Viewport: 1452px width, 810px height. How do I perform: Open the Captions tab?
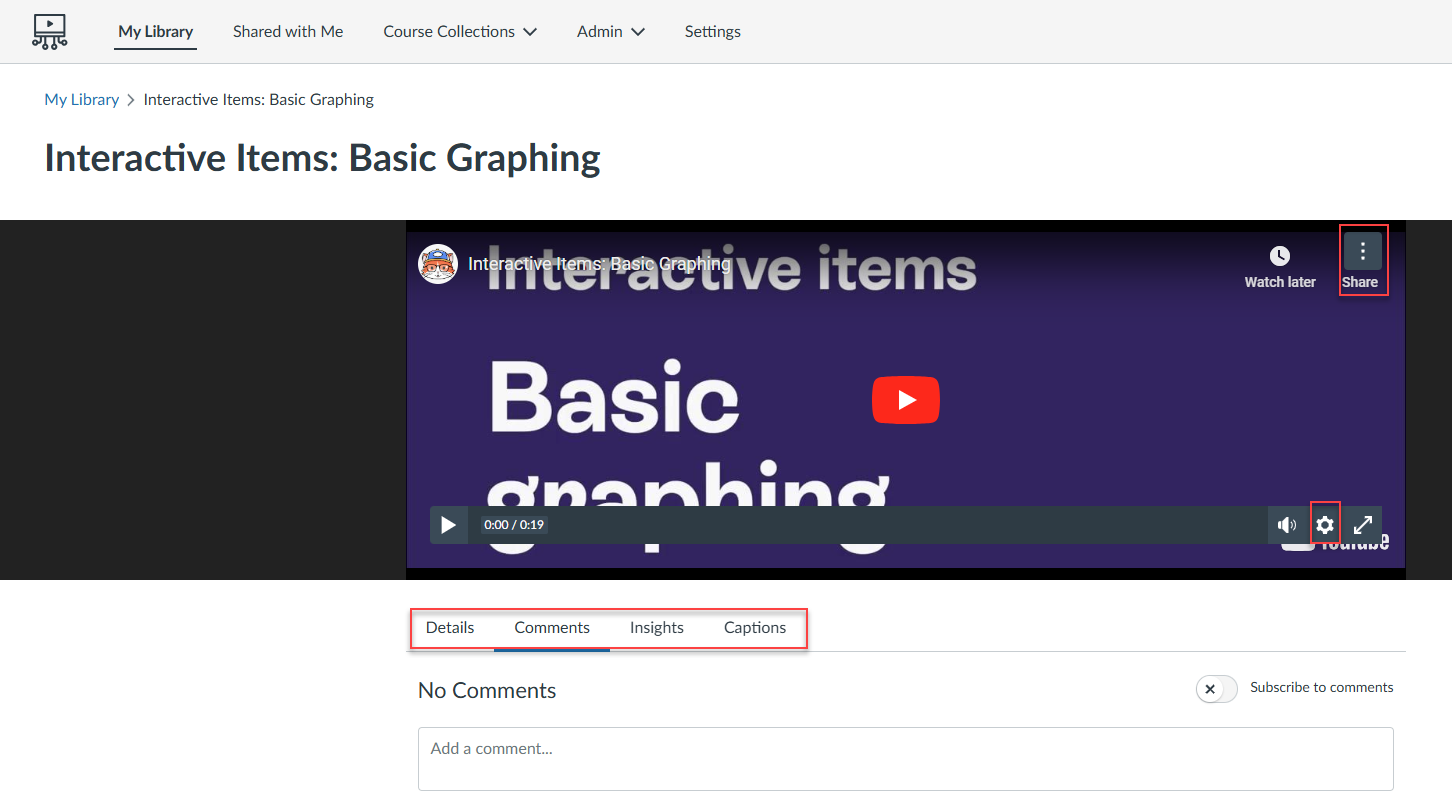point(755,628)
